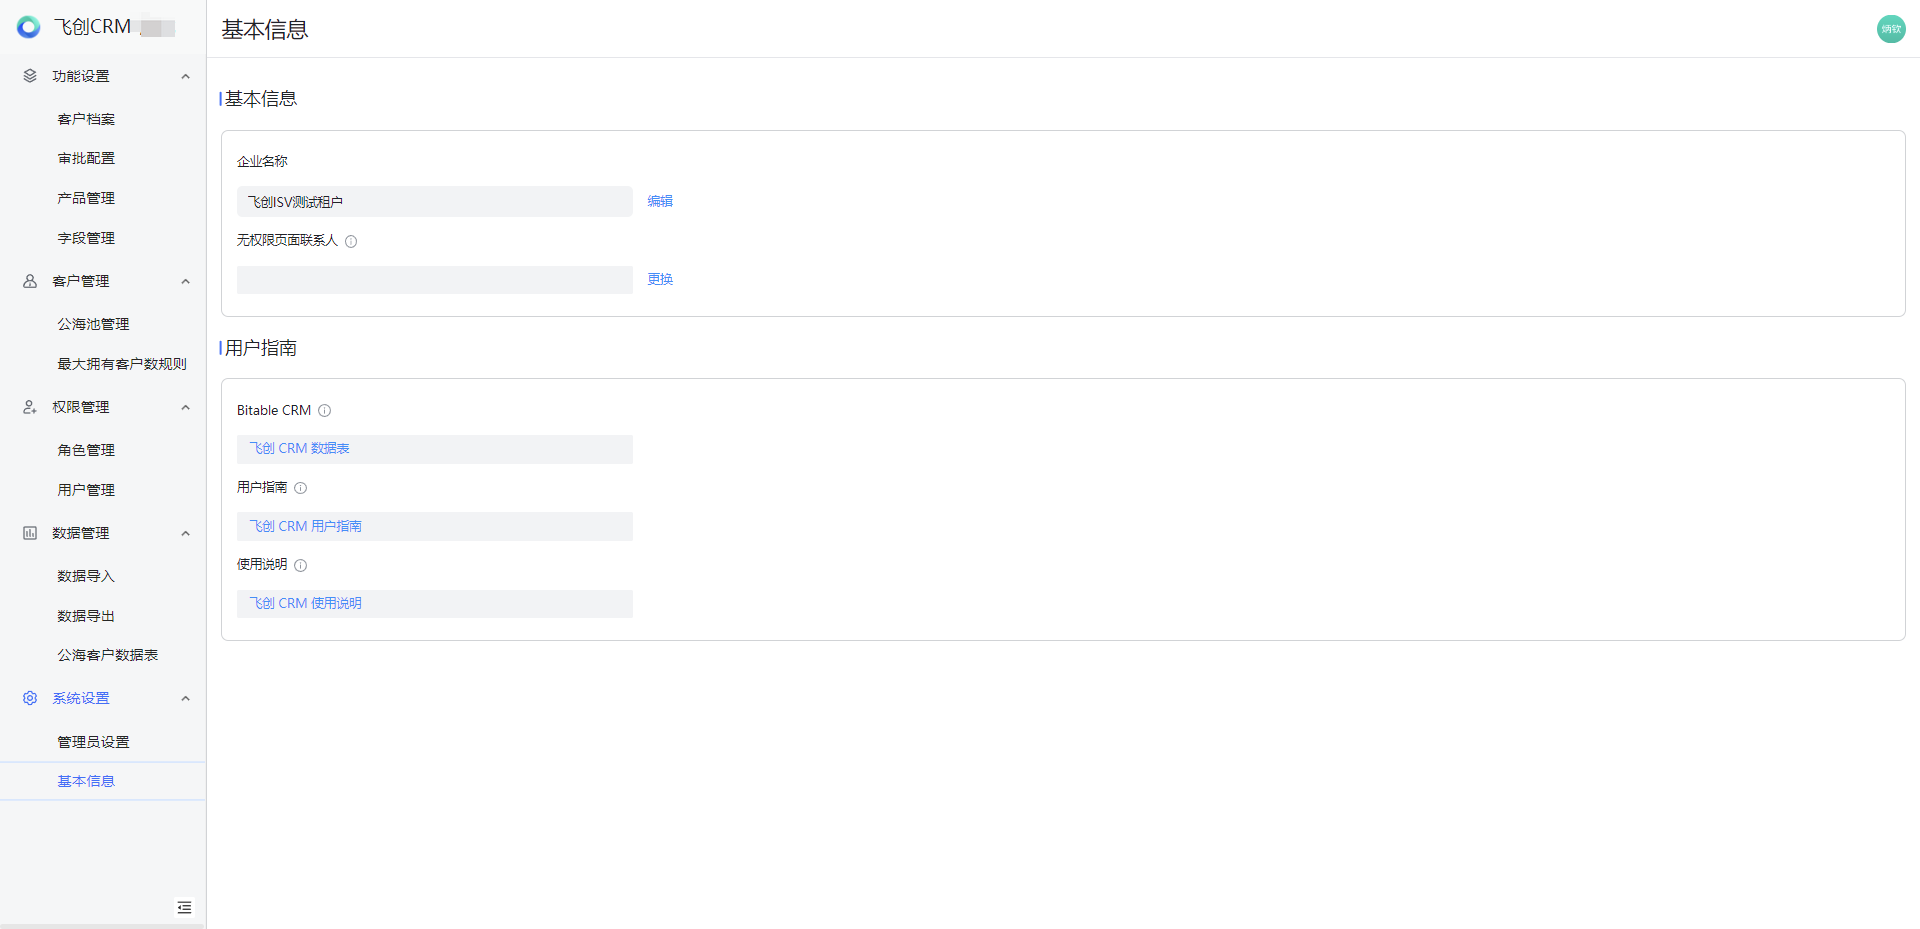This screenshot has width=1920, height=929.
Task: Collapse the sidebar using bottom icon
Action: pyautogui.click(x=184, y=907)
